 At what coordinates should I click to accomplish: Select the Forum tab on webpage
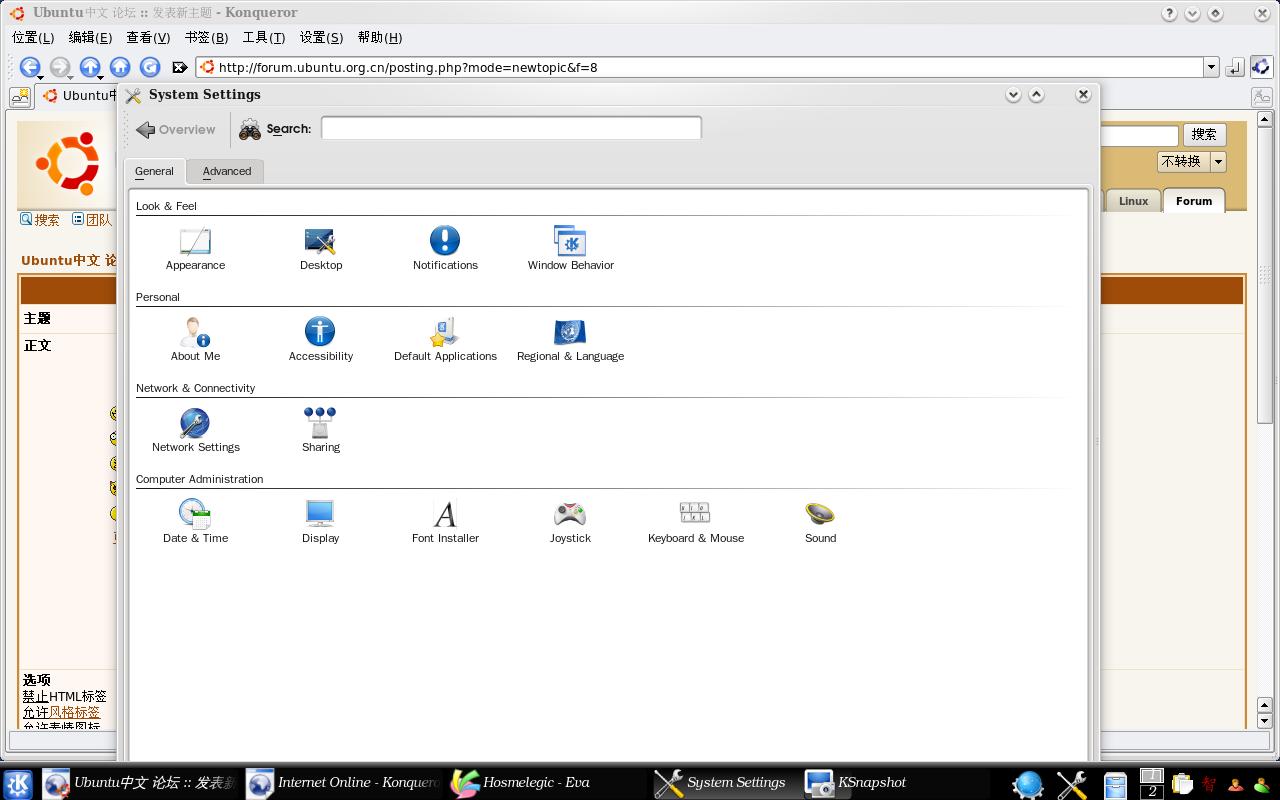point(1194,201)
